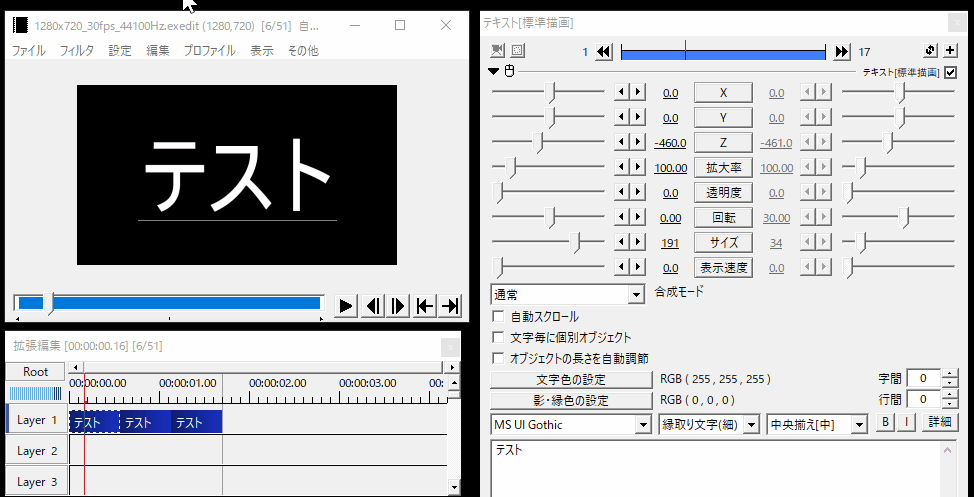This screenshot has height=497, width=974.
Task: Uncheck the テキスト[標準描画] enable checkbox
Action: (x=950, y=73)
